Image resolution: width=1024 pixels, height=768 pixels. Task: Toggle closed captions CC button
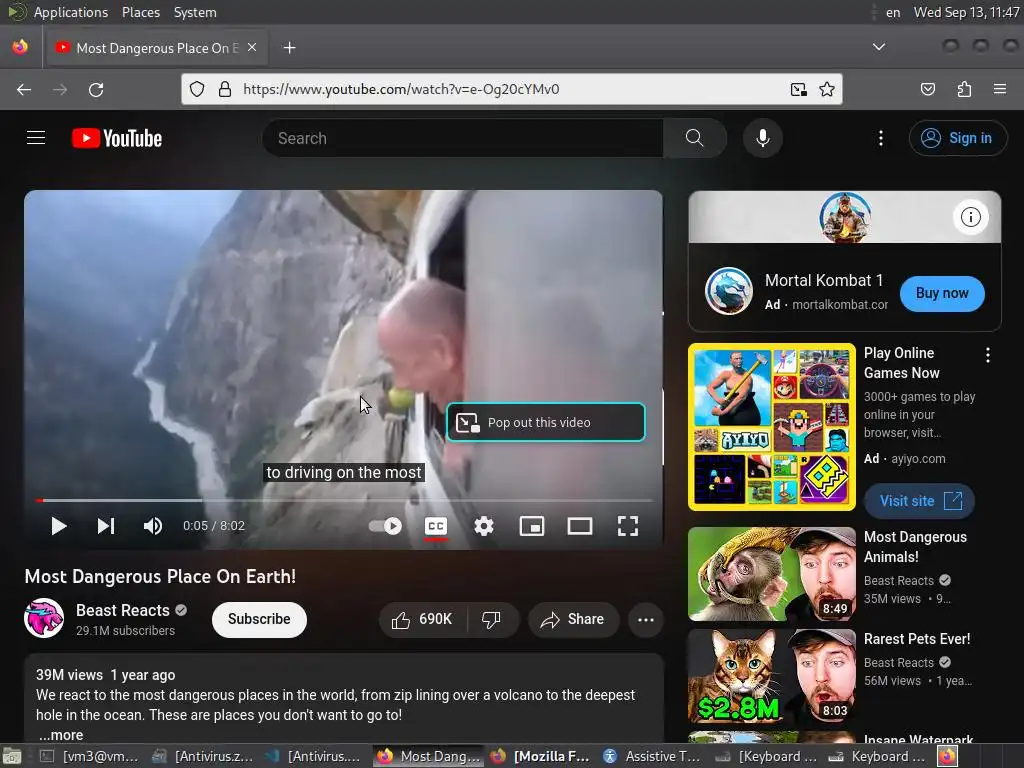436,526
